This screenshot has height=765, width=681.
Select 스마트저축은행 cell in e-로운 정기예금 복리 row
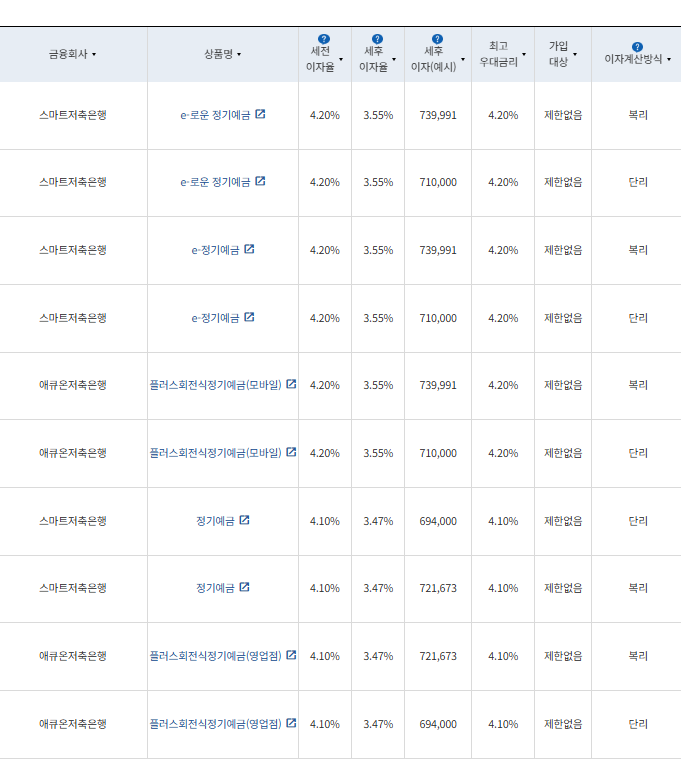[x=73, y=115]
